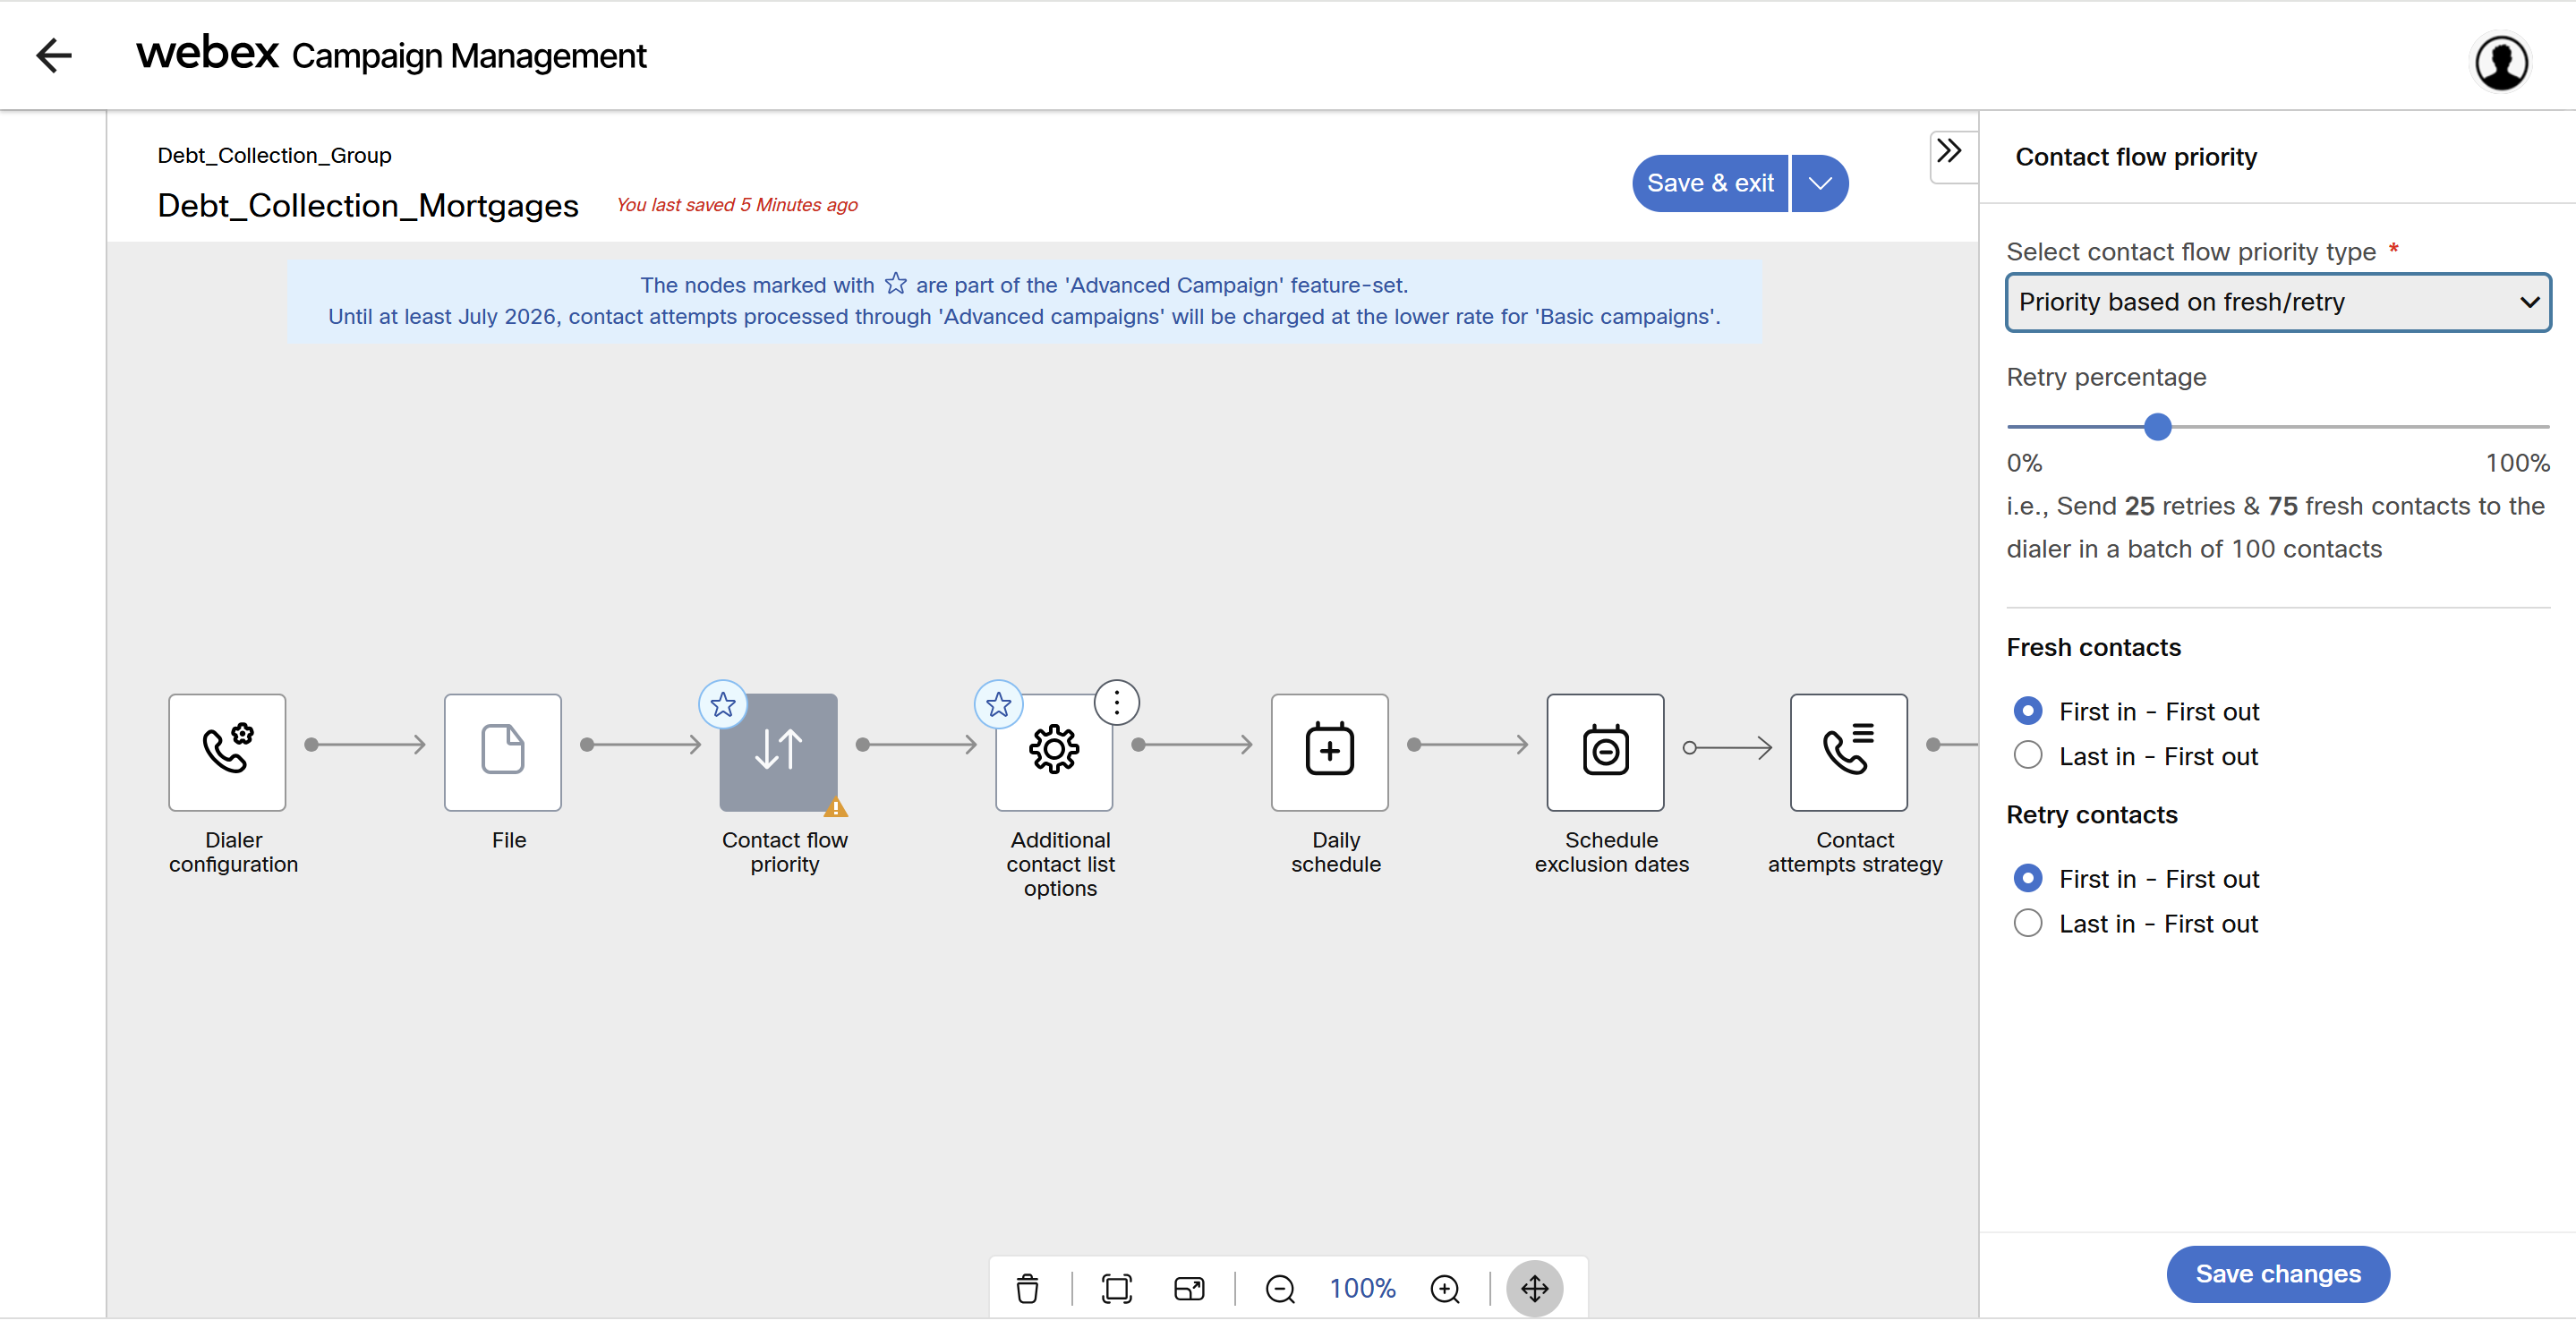Click the trash delete icon in the toolbar
2576x1329 pixels.
[x=1027, y=1288]
